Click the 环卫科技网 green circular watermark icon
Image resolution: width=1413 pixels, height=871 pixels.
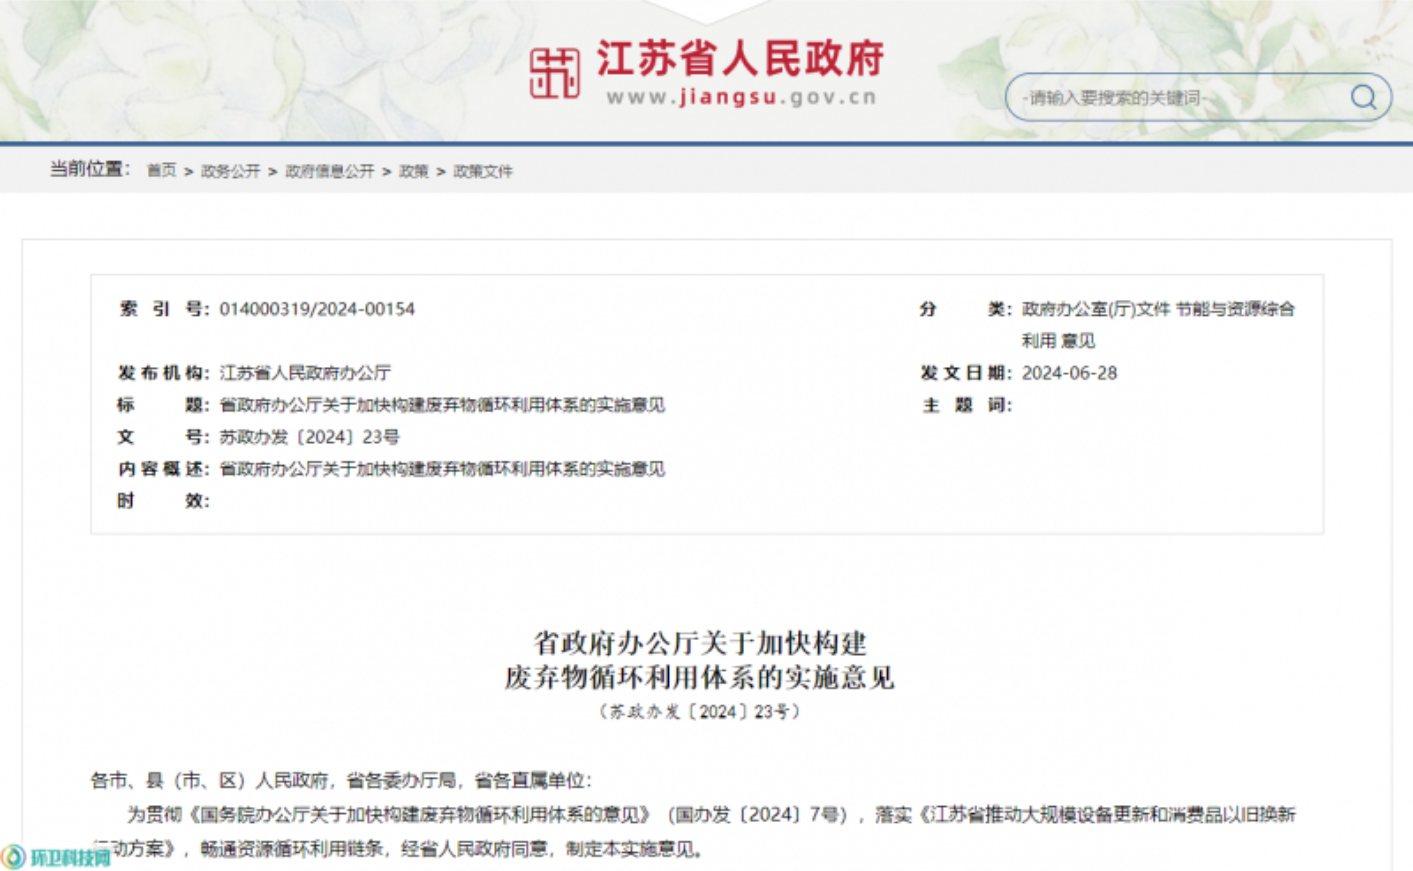point(13,857)
